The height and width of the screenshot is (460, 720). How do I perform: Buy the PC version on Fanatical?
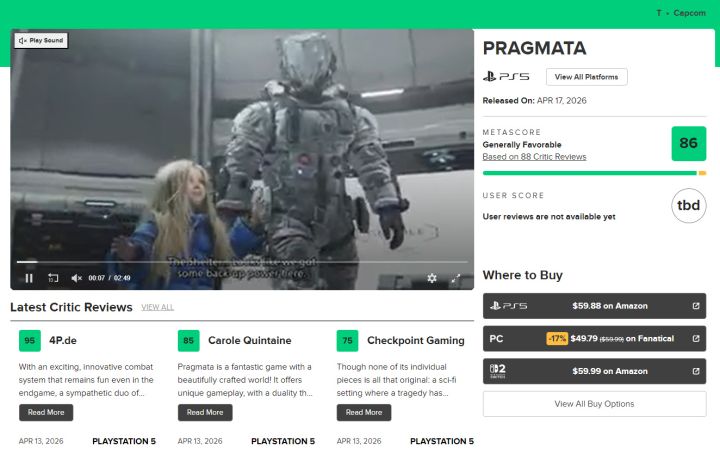coord(594,338)
